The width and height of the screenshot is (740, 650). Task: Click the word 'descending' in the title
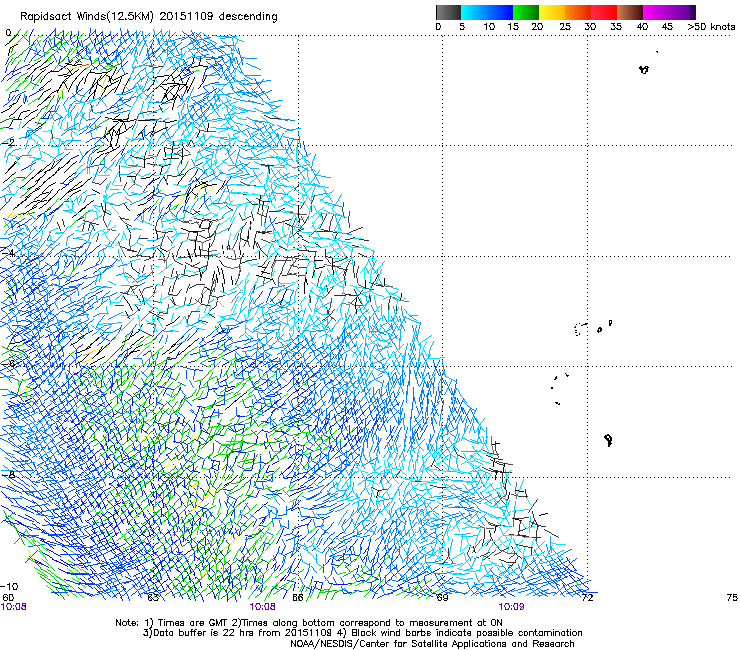coord(248,17)
